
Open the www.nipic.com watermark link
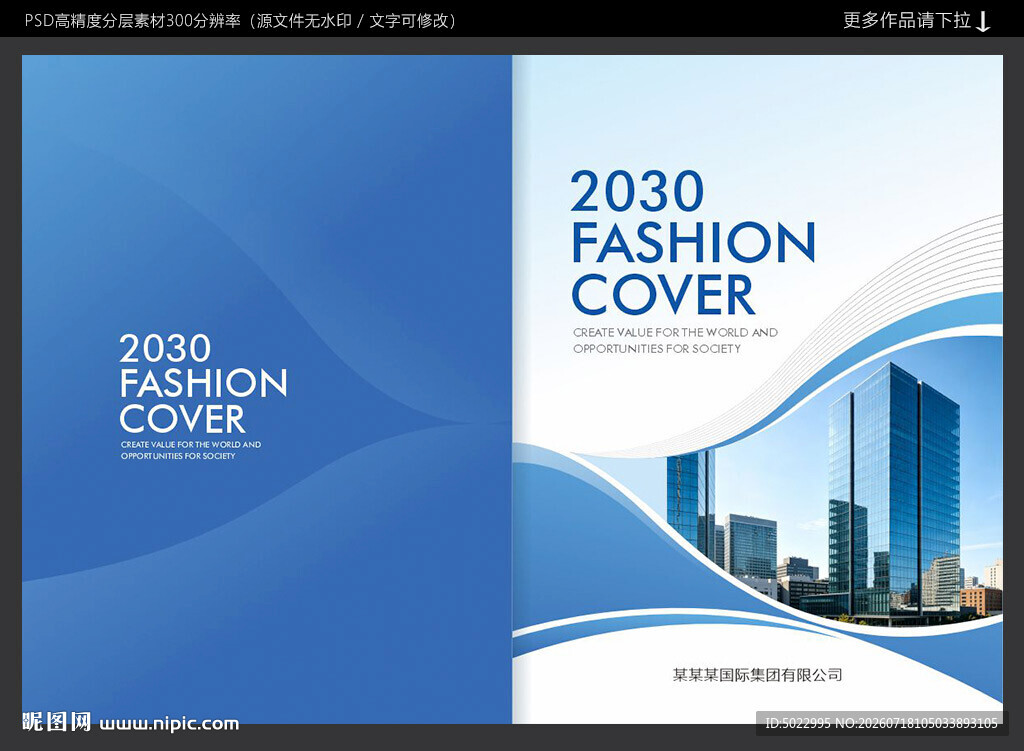pyautogui.click(x=169, y=724)
